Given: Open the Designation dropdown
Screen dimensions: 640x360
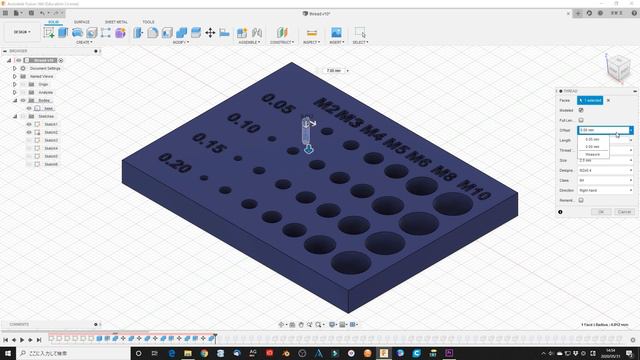Looking at the screenshot, I should (x=606, y=170).
